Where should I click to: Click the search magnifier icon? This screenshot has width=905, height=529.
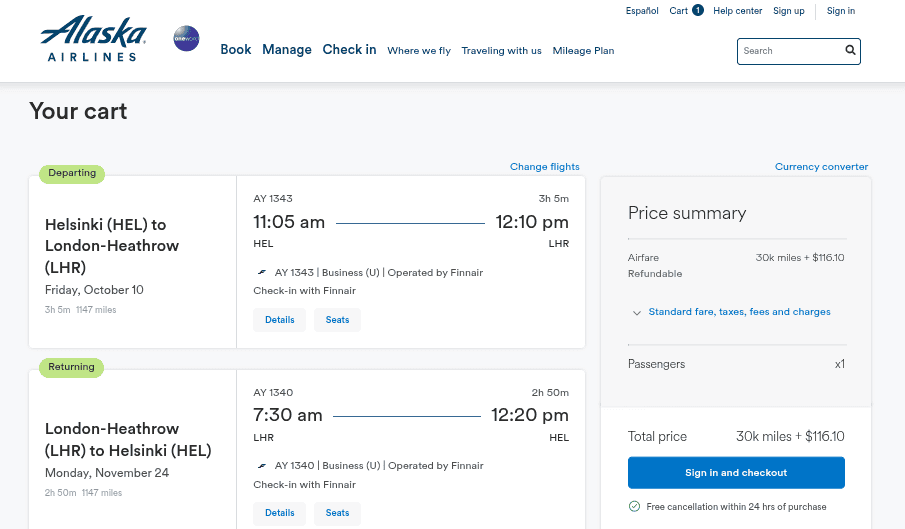pos(850,50)
